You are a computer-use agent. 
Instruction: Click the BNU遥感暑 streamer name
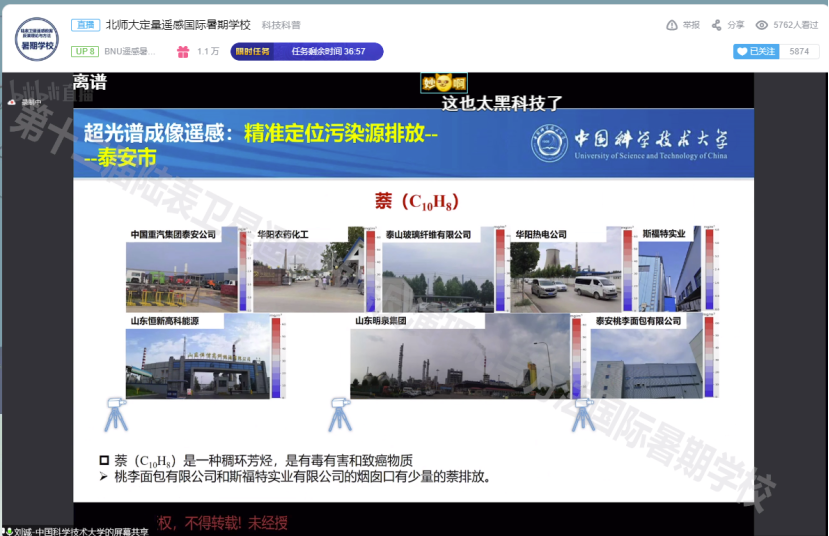pyautogui.click(x=130, y=51)
